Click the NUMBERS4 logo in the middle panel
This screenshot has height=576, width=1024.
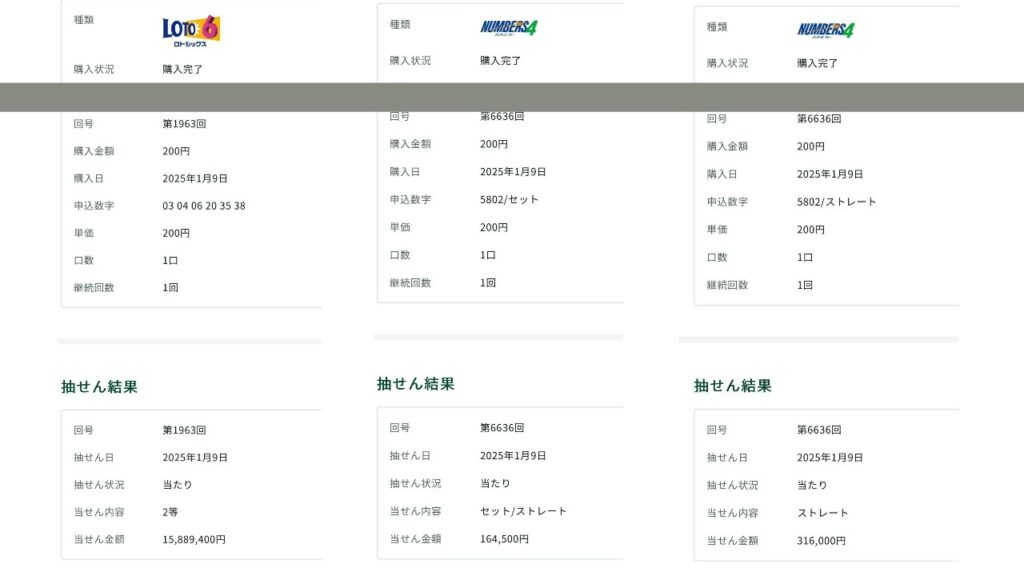click(x=508, y=27)
